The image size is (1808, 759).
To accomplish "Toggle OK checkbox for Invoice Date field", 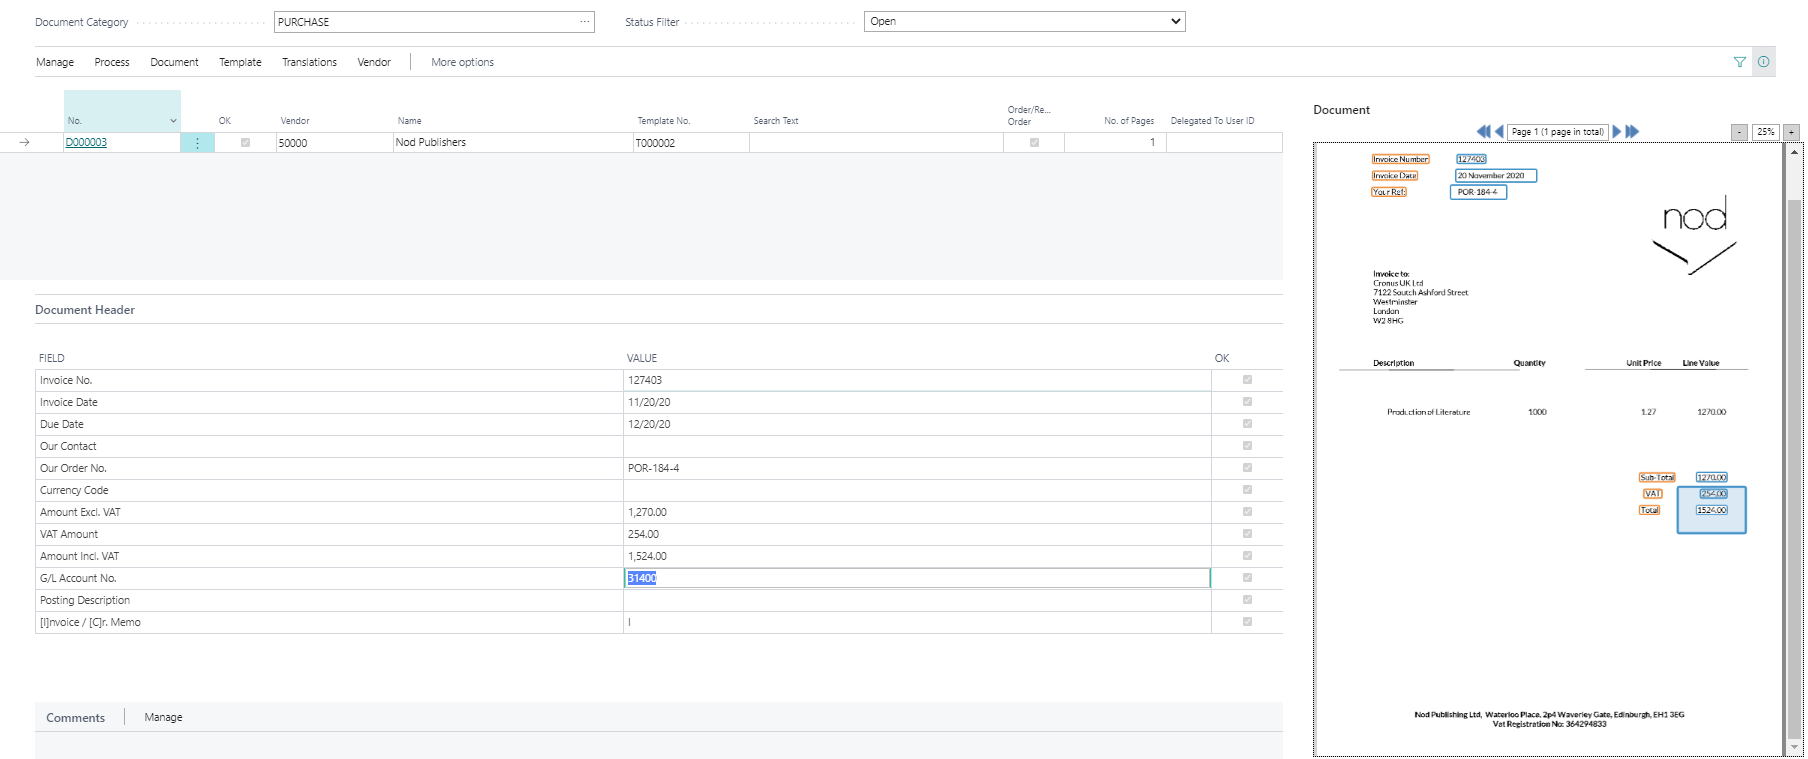I will click(1247, 402).
